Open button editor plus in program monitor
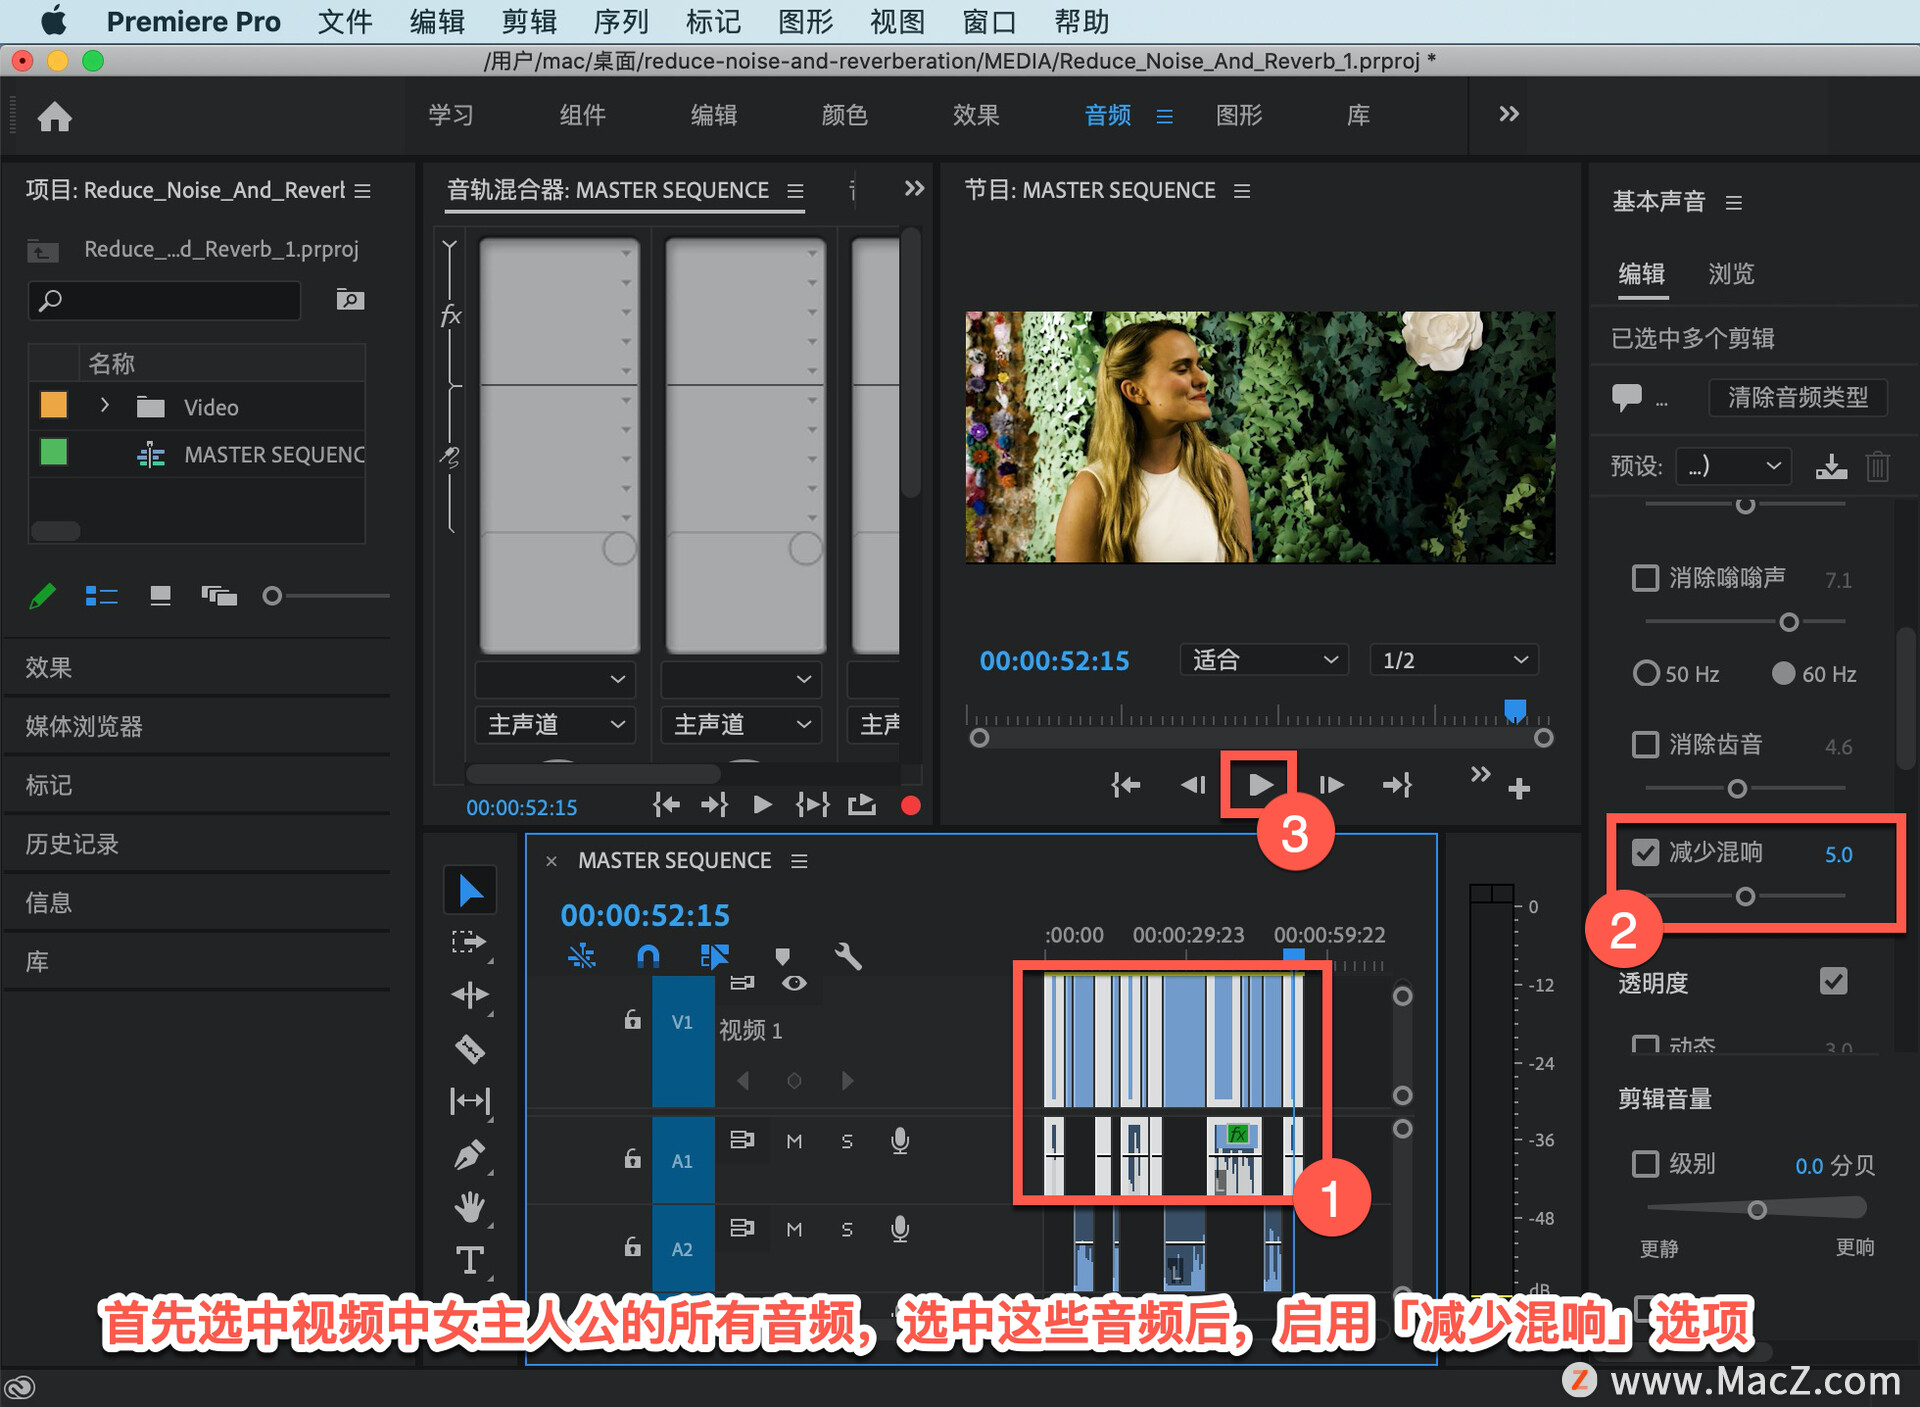Image resolution: width=1920 pixels, height=1407 pixels. coord(1519,789)
